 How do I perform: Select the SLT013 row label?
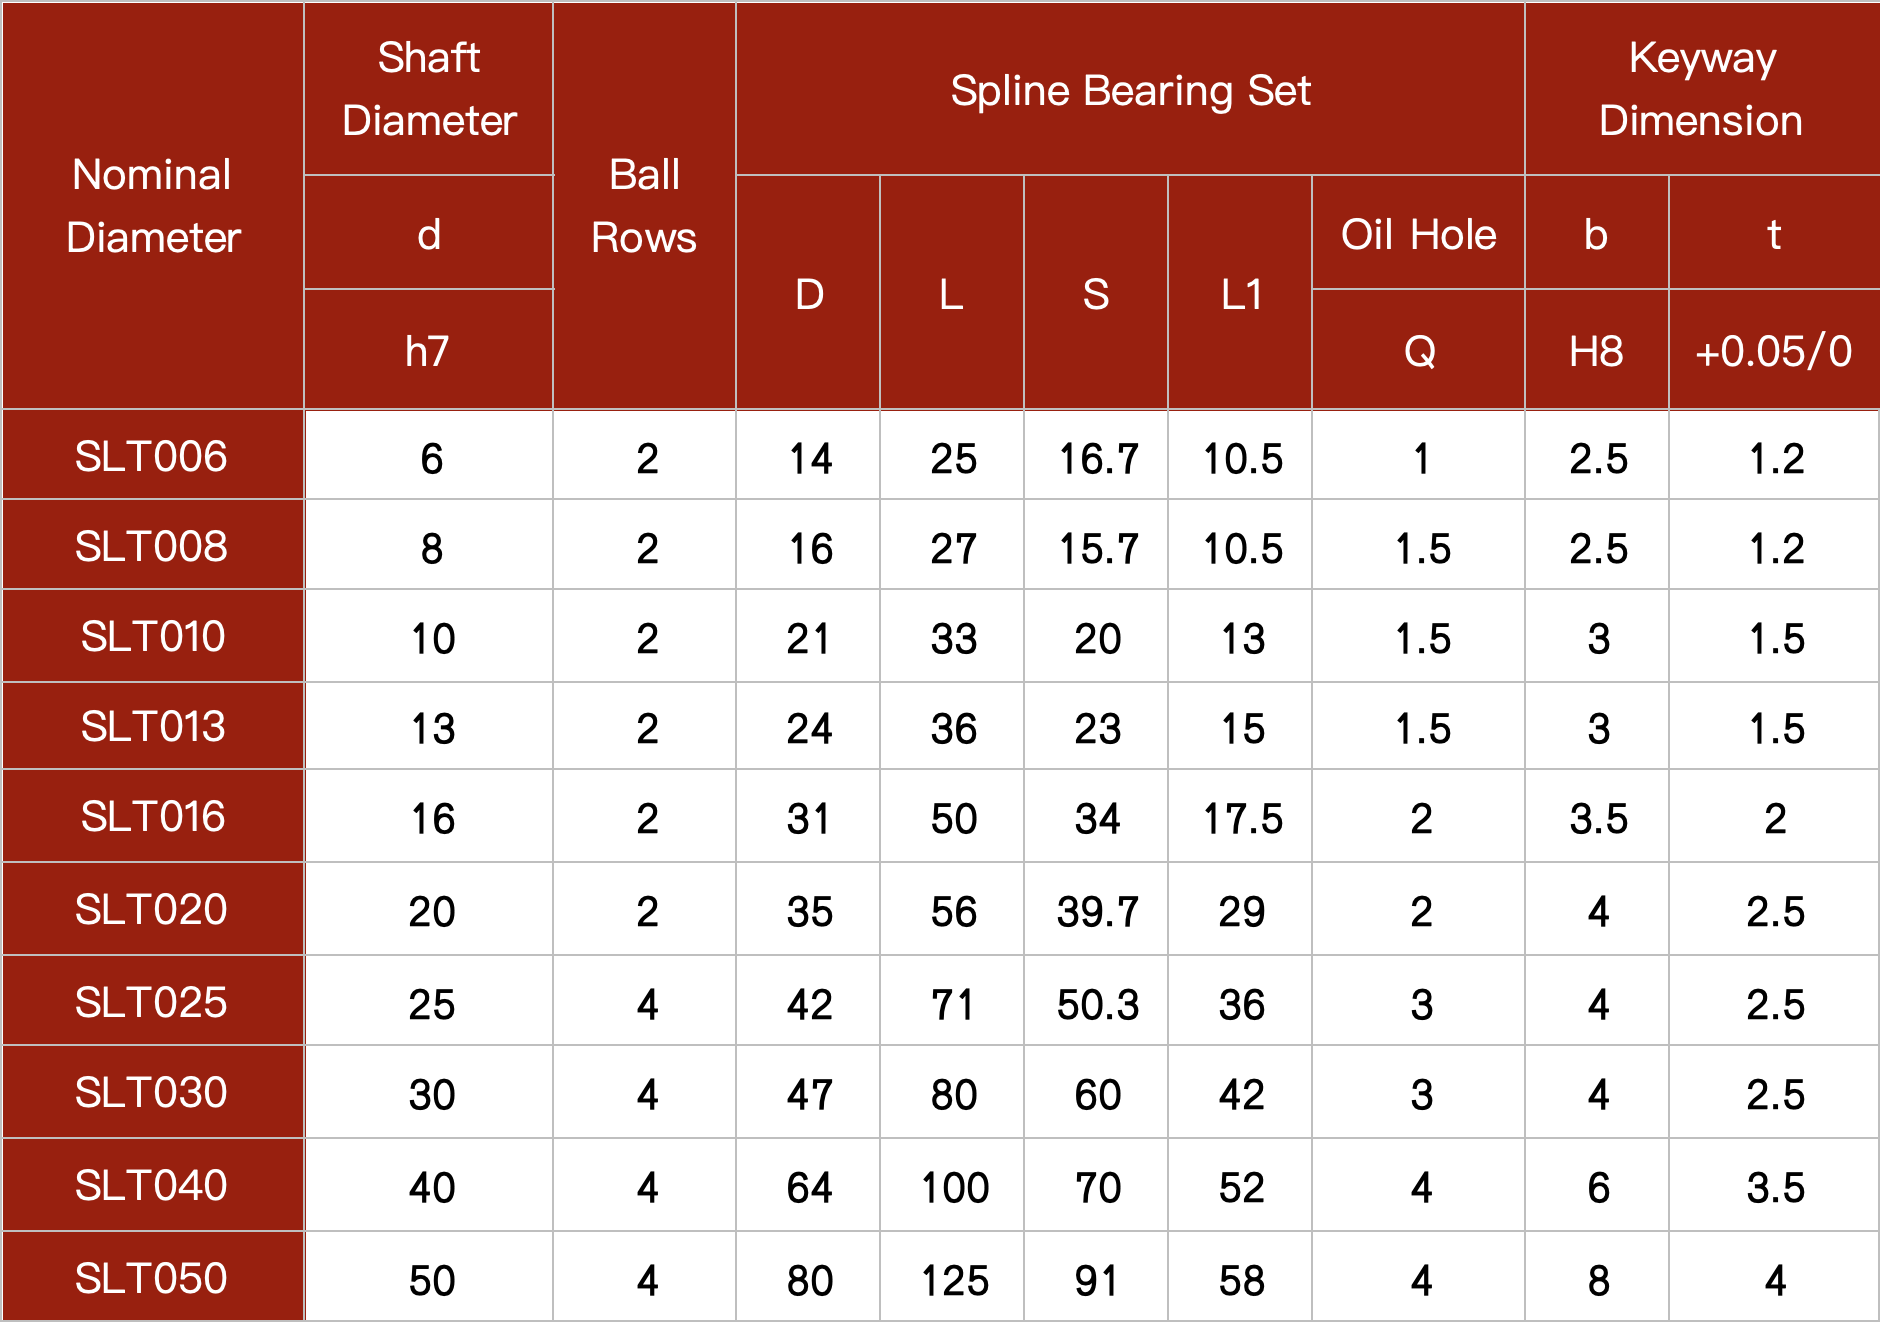(152, 727)
